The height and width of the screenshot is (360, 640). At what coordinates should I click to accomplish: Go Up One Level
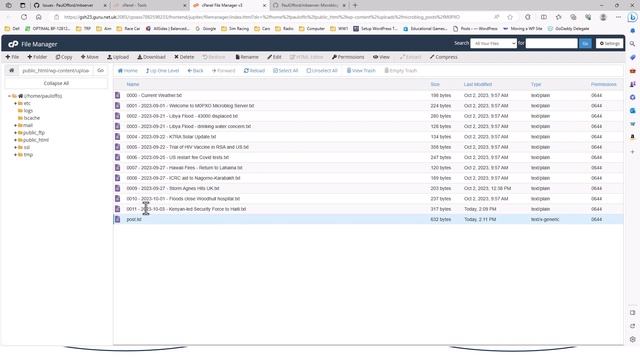click(x=162, y=71)
